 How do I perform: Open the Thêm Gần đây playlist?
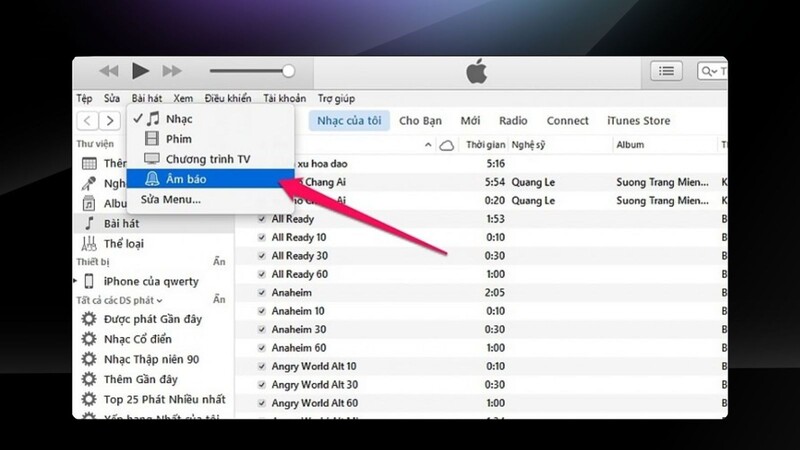(141, 379)
